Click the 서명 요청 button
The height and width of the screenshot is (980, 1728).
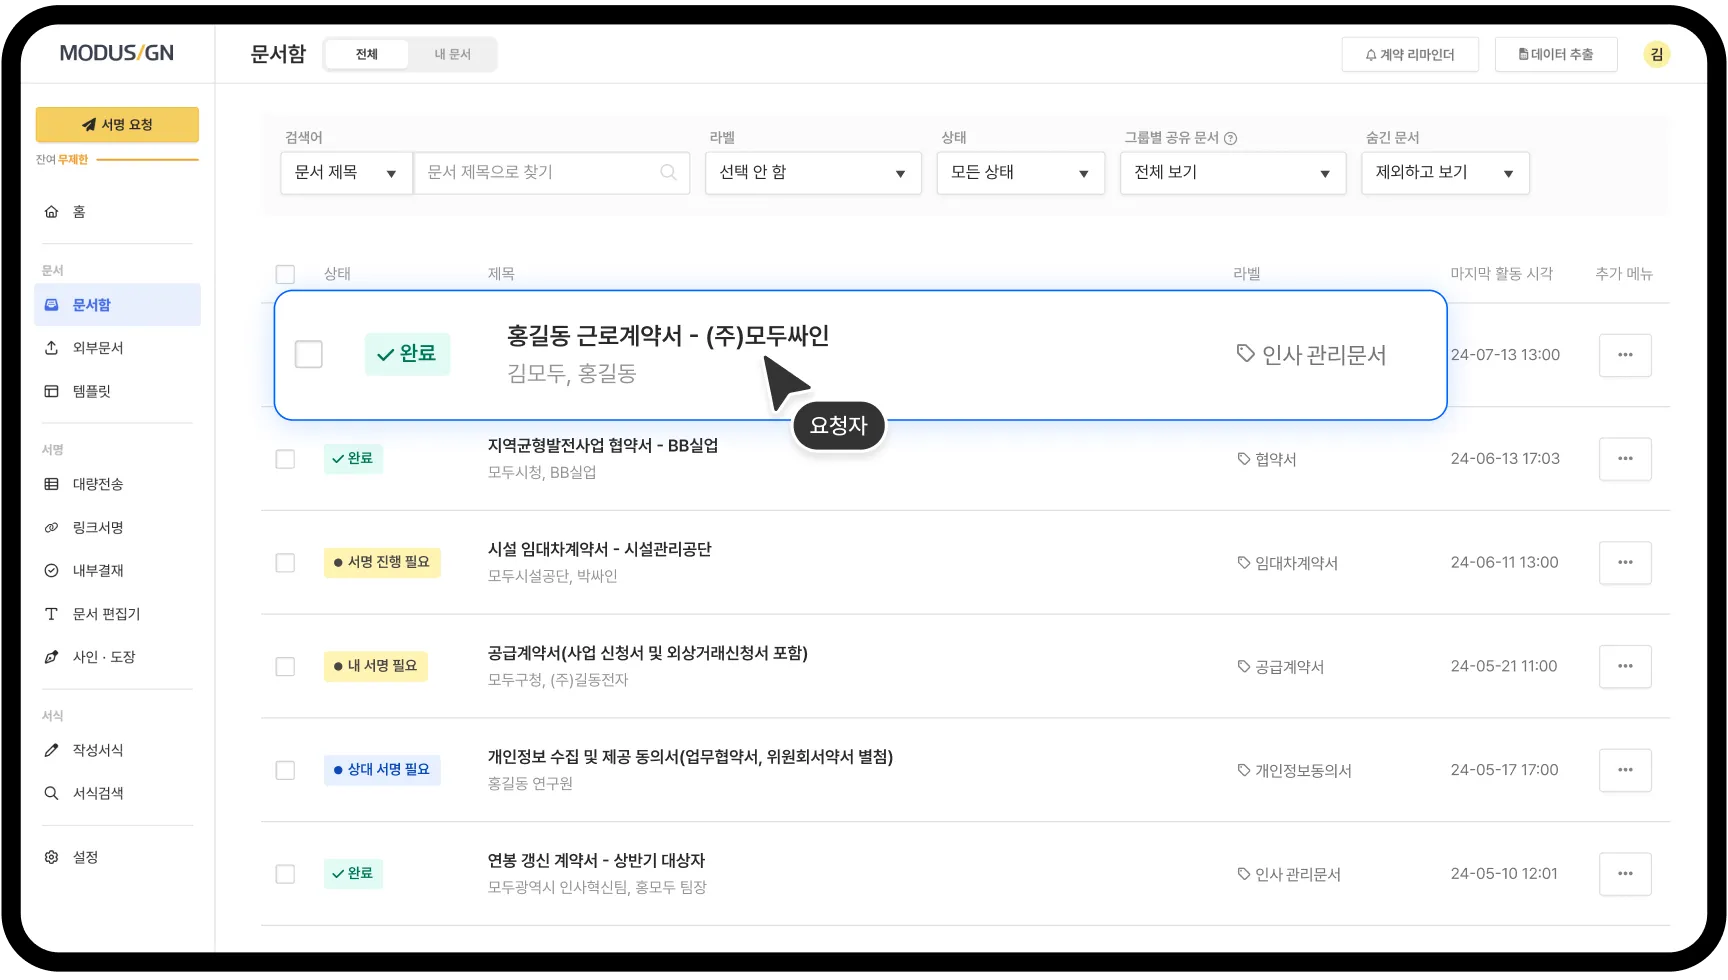click(117, 124)
